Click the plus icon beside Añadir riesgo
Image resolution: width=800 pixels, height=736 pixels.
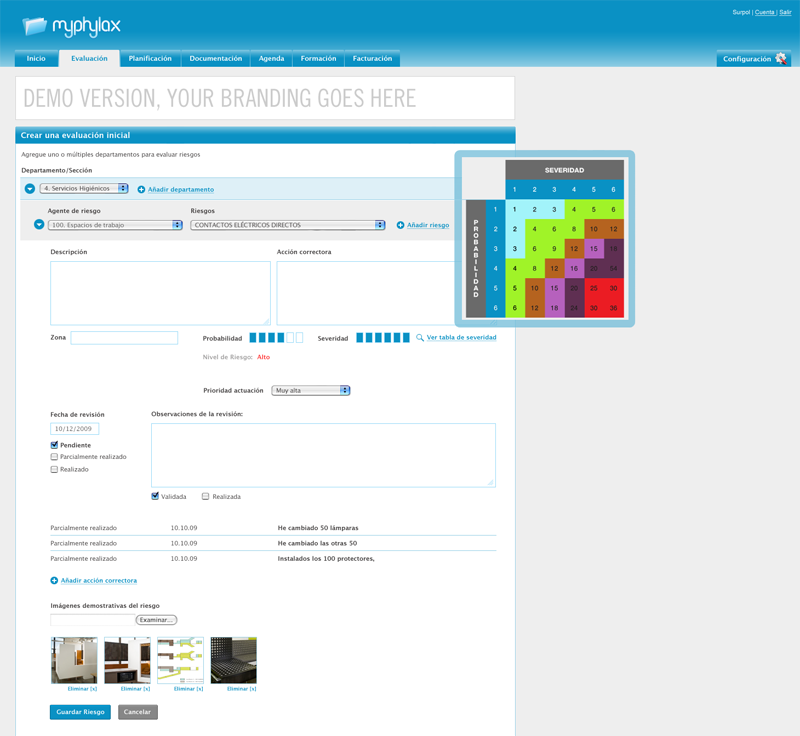[x=401, y=225]
